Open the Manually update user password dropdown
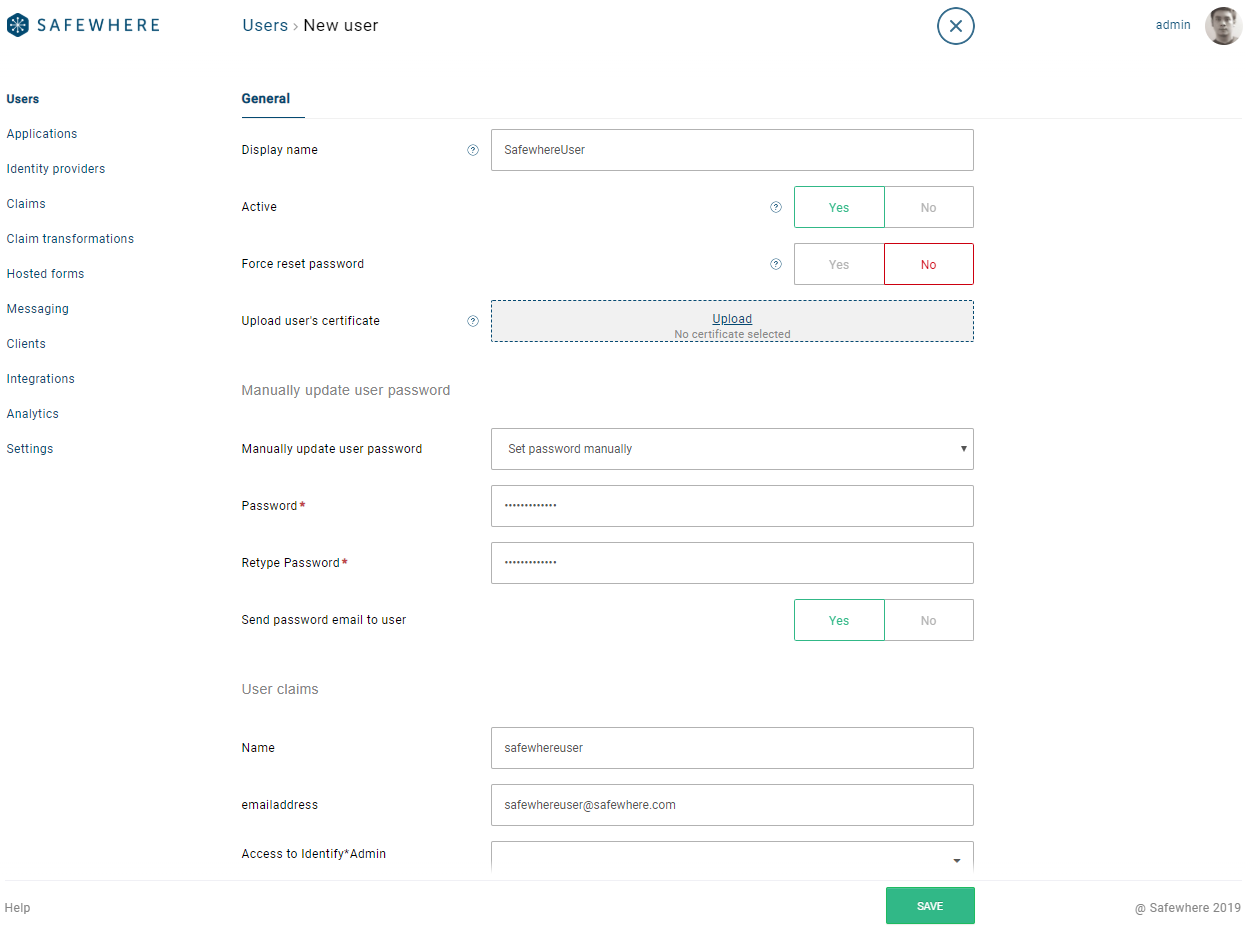The height and width of the screenshot is (930, 1246). tap(731, 449)
